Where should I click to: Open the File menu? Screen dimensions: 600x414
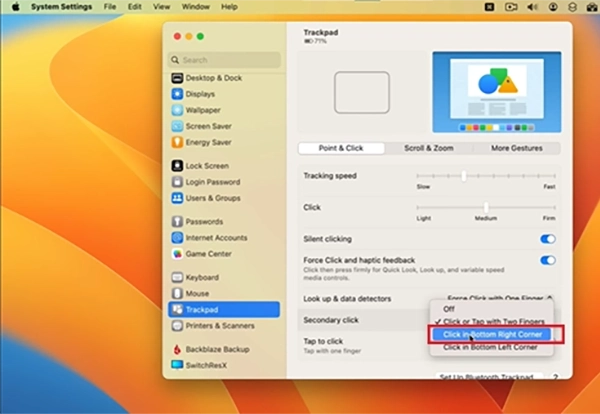click(110, 7)
